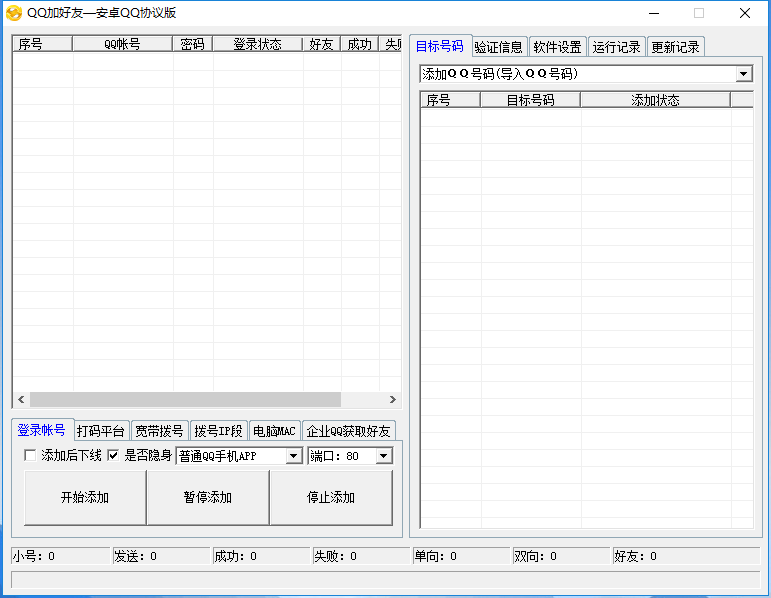The width and height of the screenshot is (771, 598).
Task: Uncheck the 是否隐身 checkbox
Action: point(113,456)
